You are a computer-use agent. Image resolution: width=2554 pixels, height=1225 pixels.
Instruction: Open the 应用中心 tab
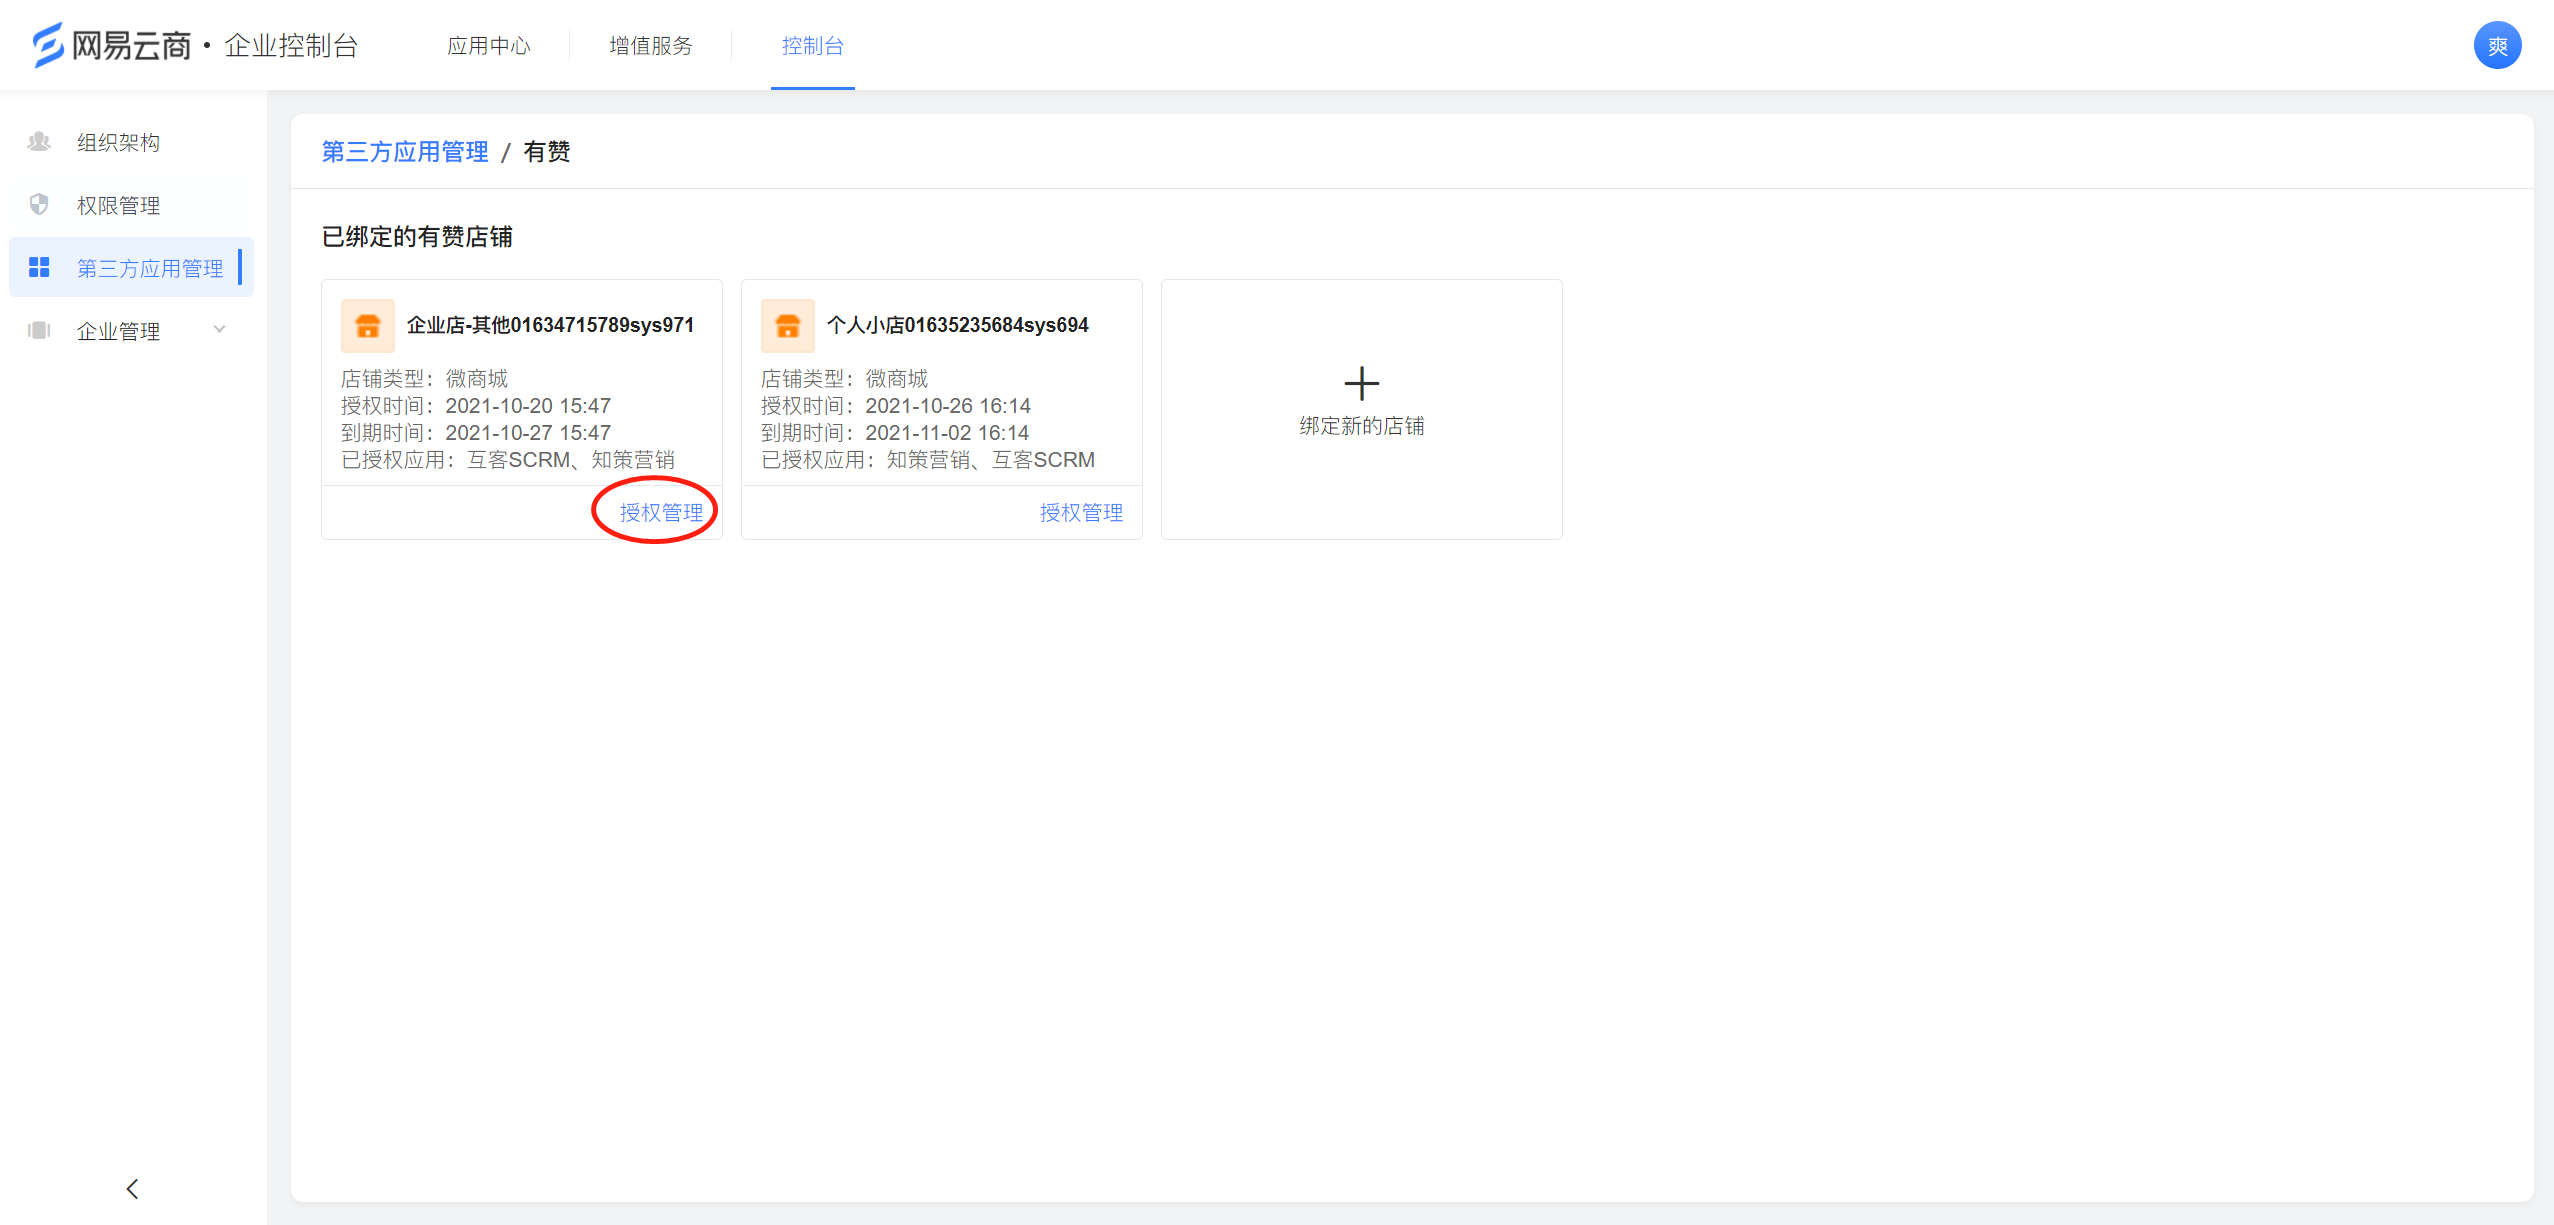point(488,46)
